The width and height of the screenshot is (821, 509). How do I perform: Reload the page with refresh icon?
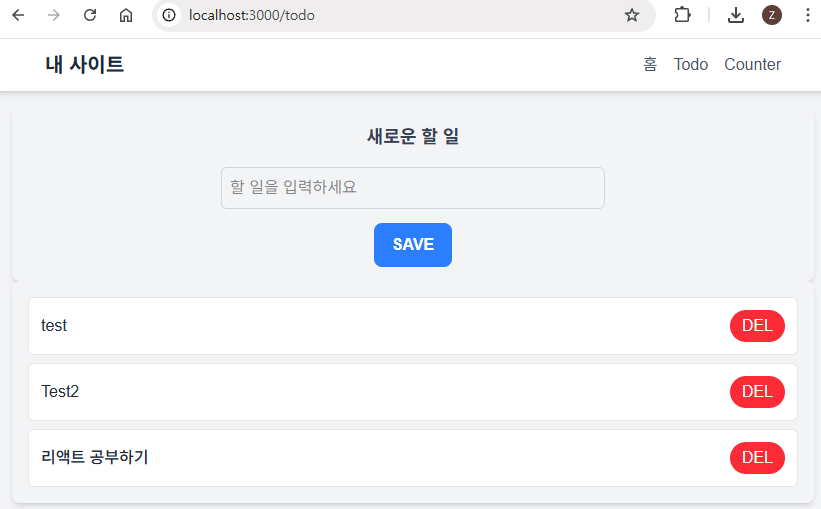(x=90, y=15)
